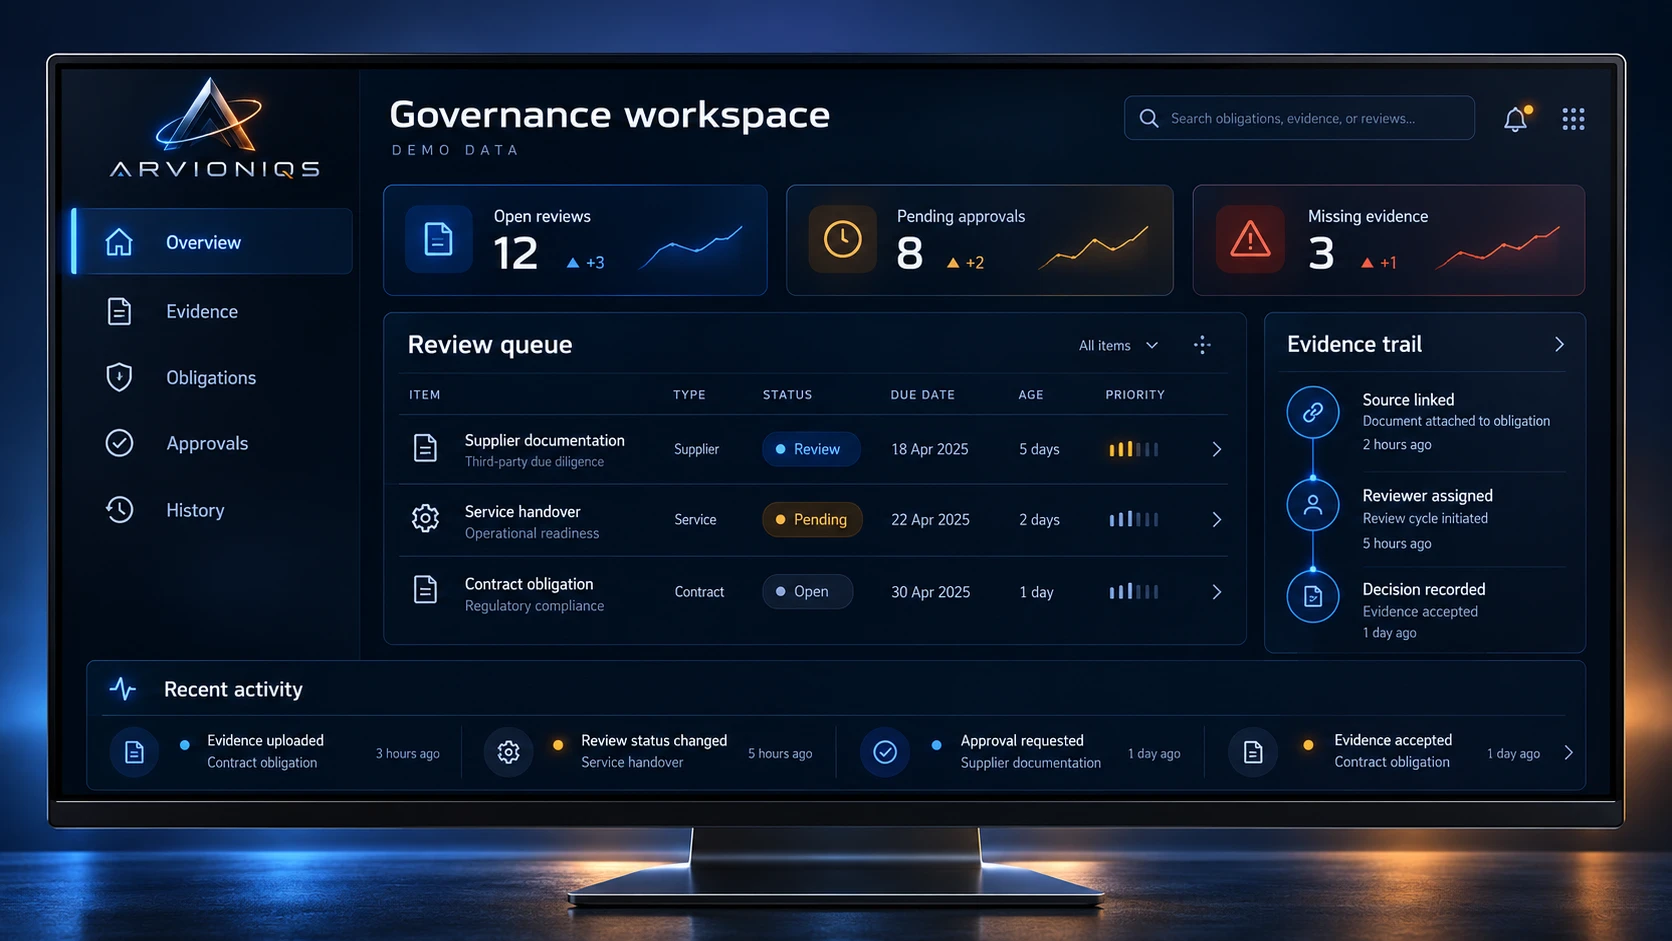Click the Decision recorded document icon
Viewport: 1672px width, 941px height.
point(1313,597)
